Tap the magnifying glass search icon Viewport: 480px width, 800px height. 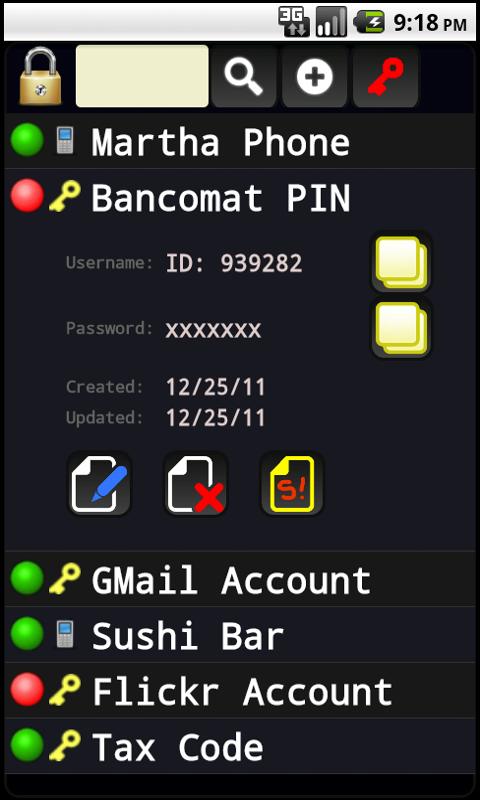pyautogui.click(x=244, y=76)
